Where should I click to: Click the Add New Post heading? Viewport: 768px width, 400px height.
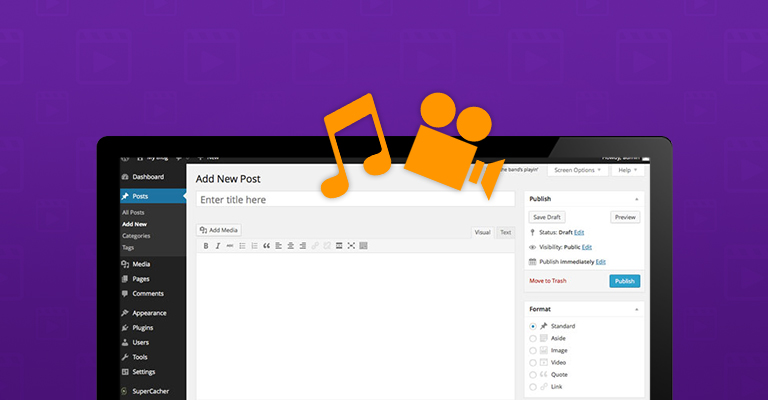coord(228,179)
